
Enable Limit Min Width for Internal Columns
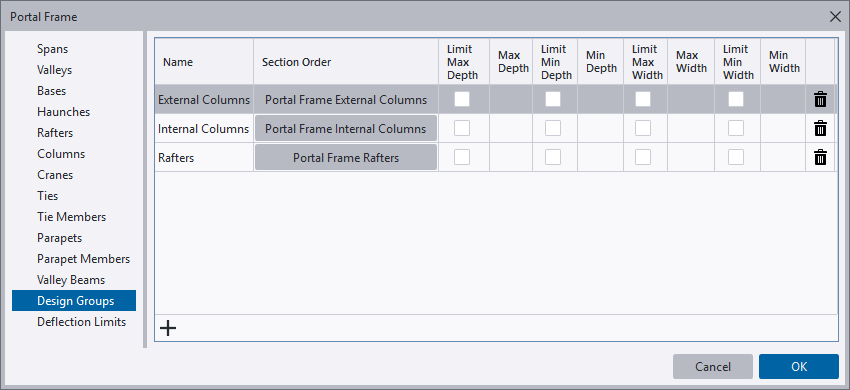(x=736, y=128)
